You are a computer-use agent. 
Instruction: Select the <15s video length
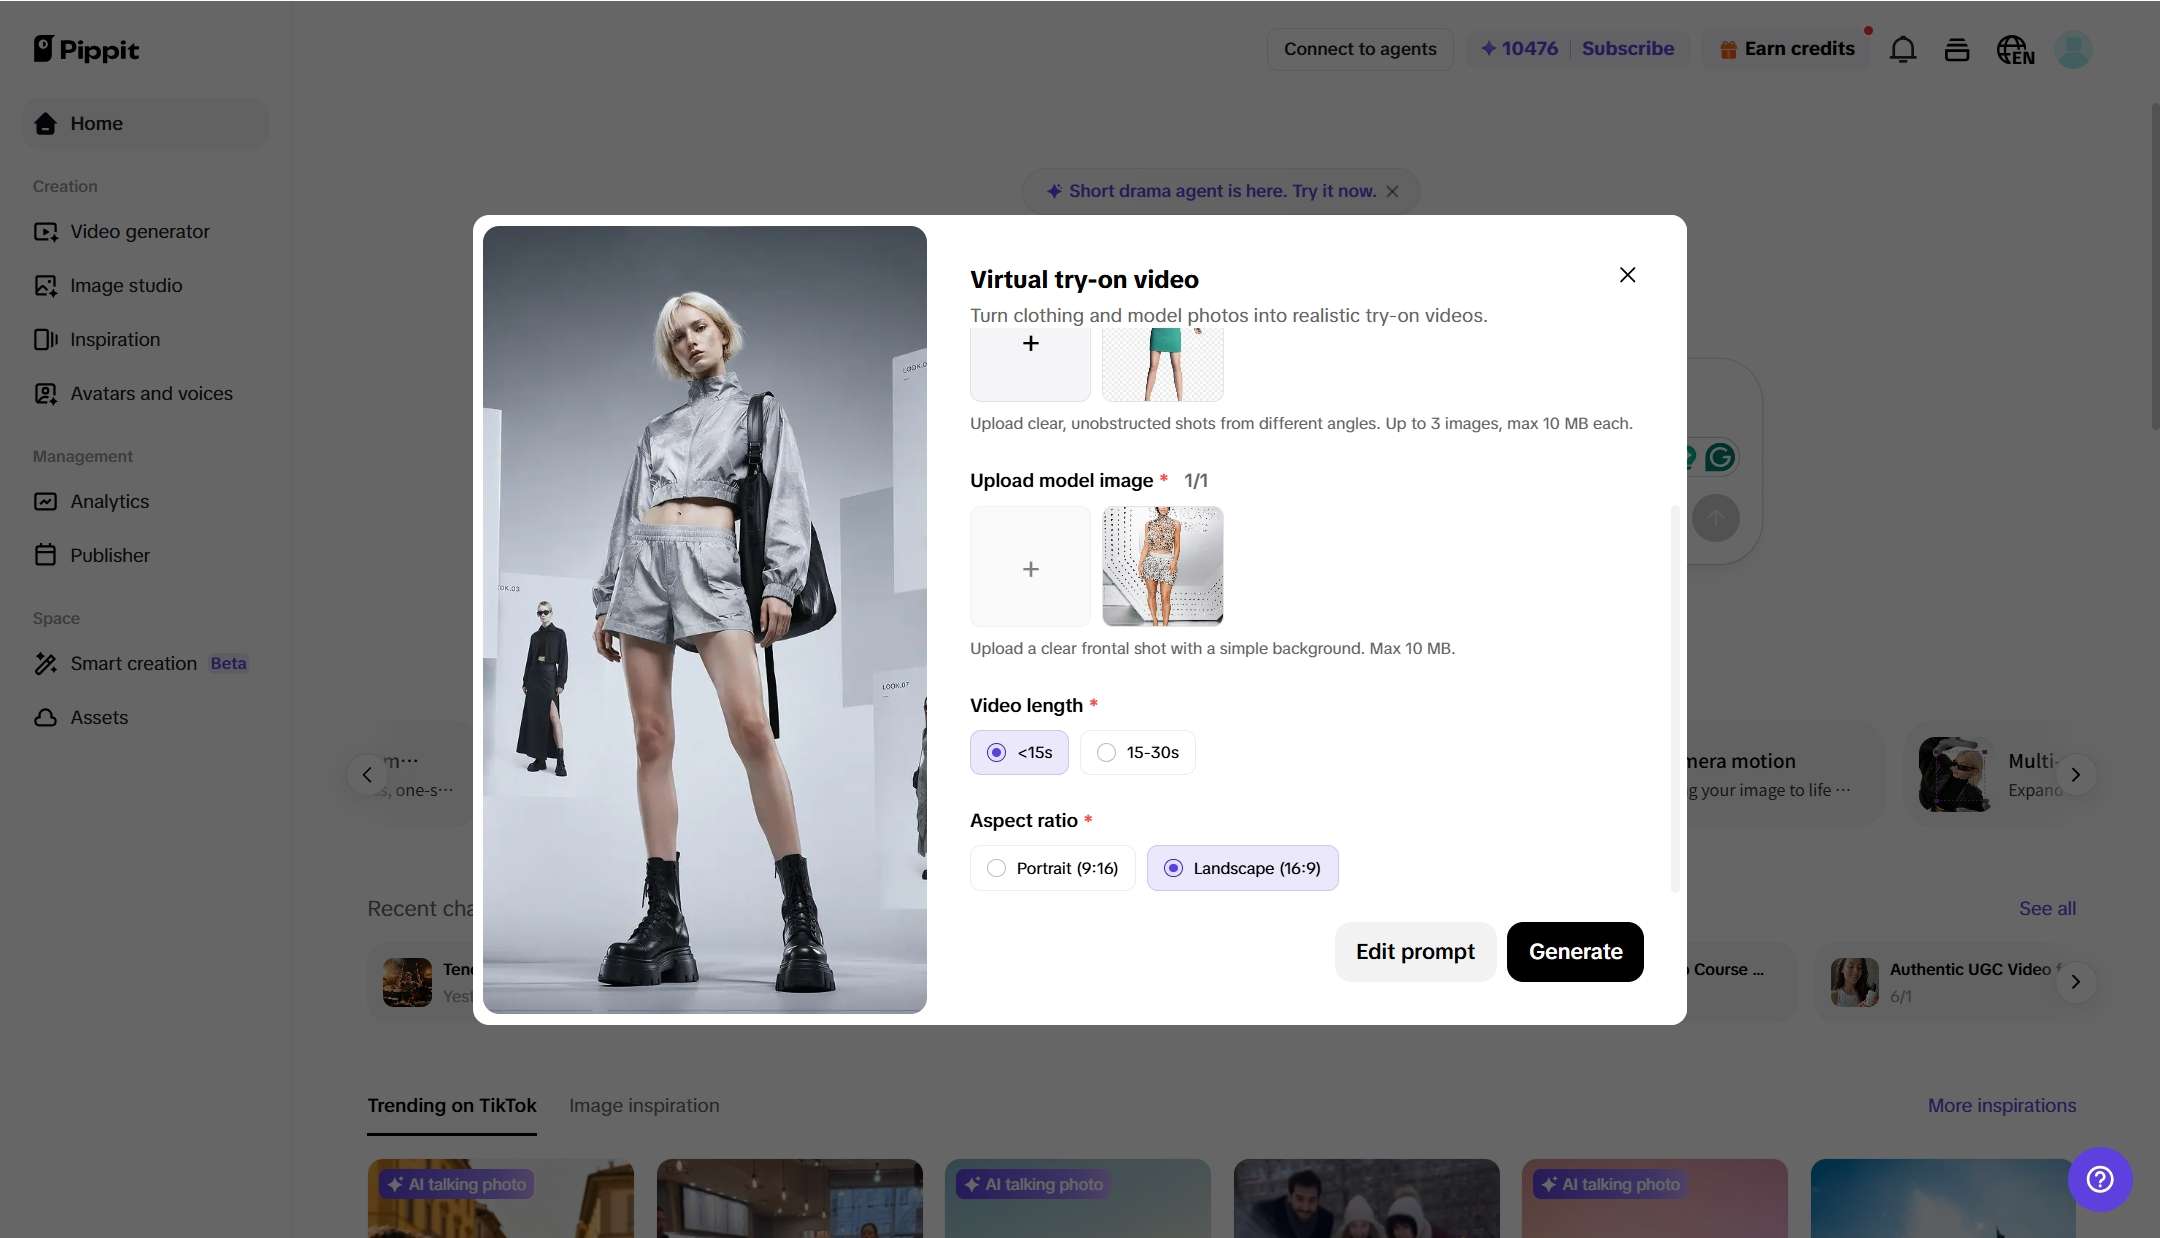1019,752
